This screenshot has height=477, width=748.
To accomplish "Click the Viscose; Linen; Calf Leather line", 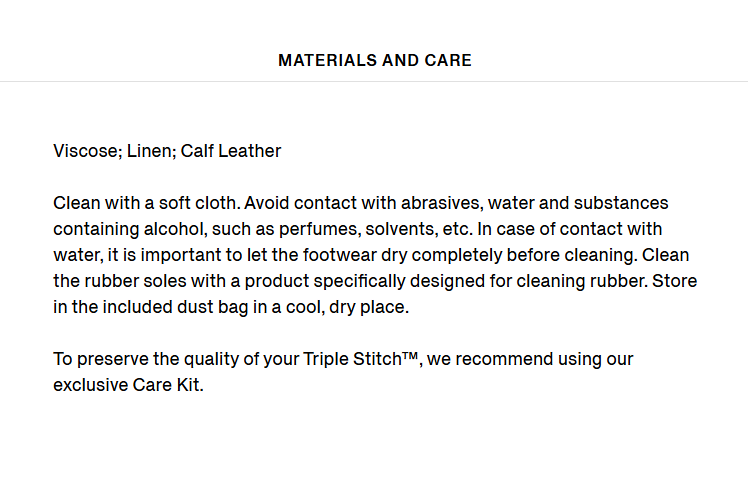I will tap(167, 151).
